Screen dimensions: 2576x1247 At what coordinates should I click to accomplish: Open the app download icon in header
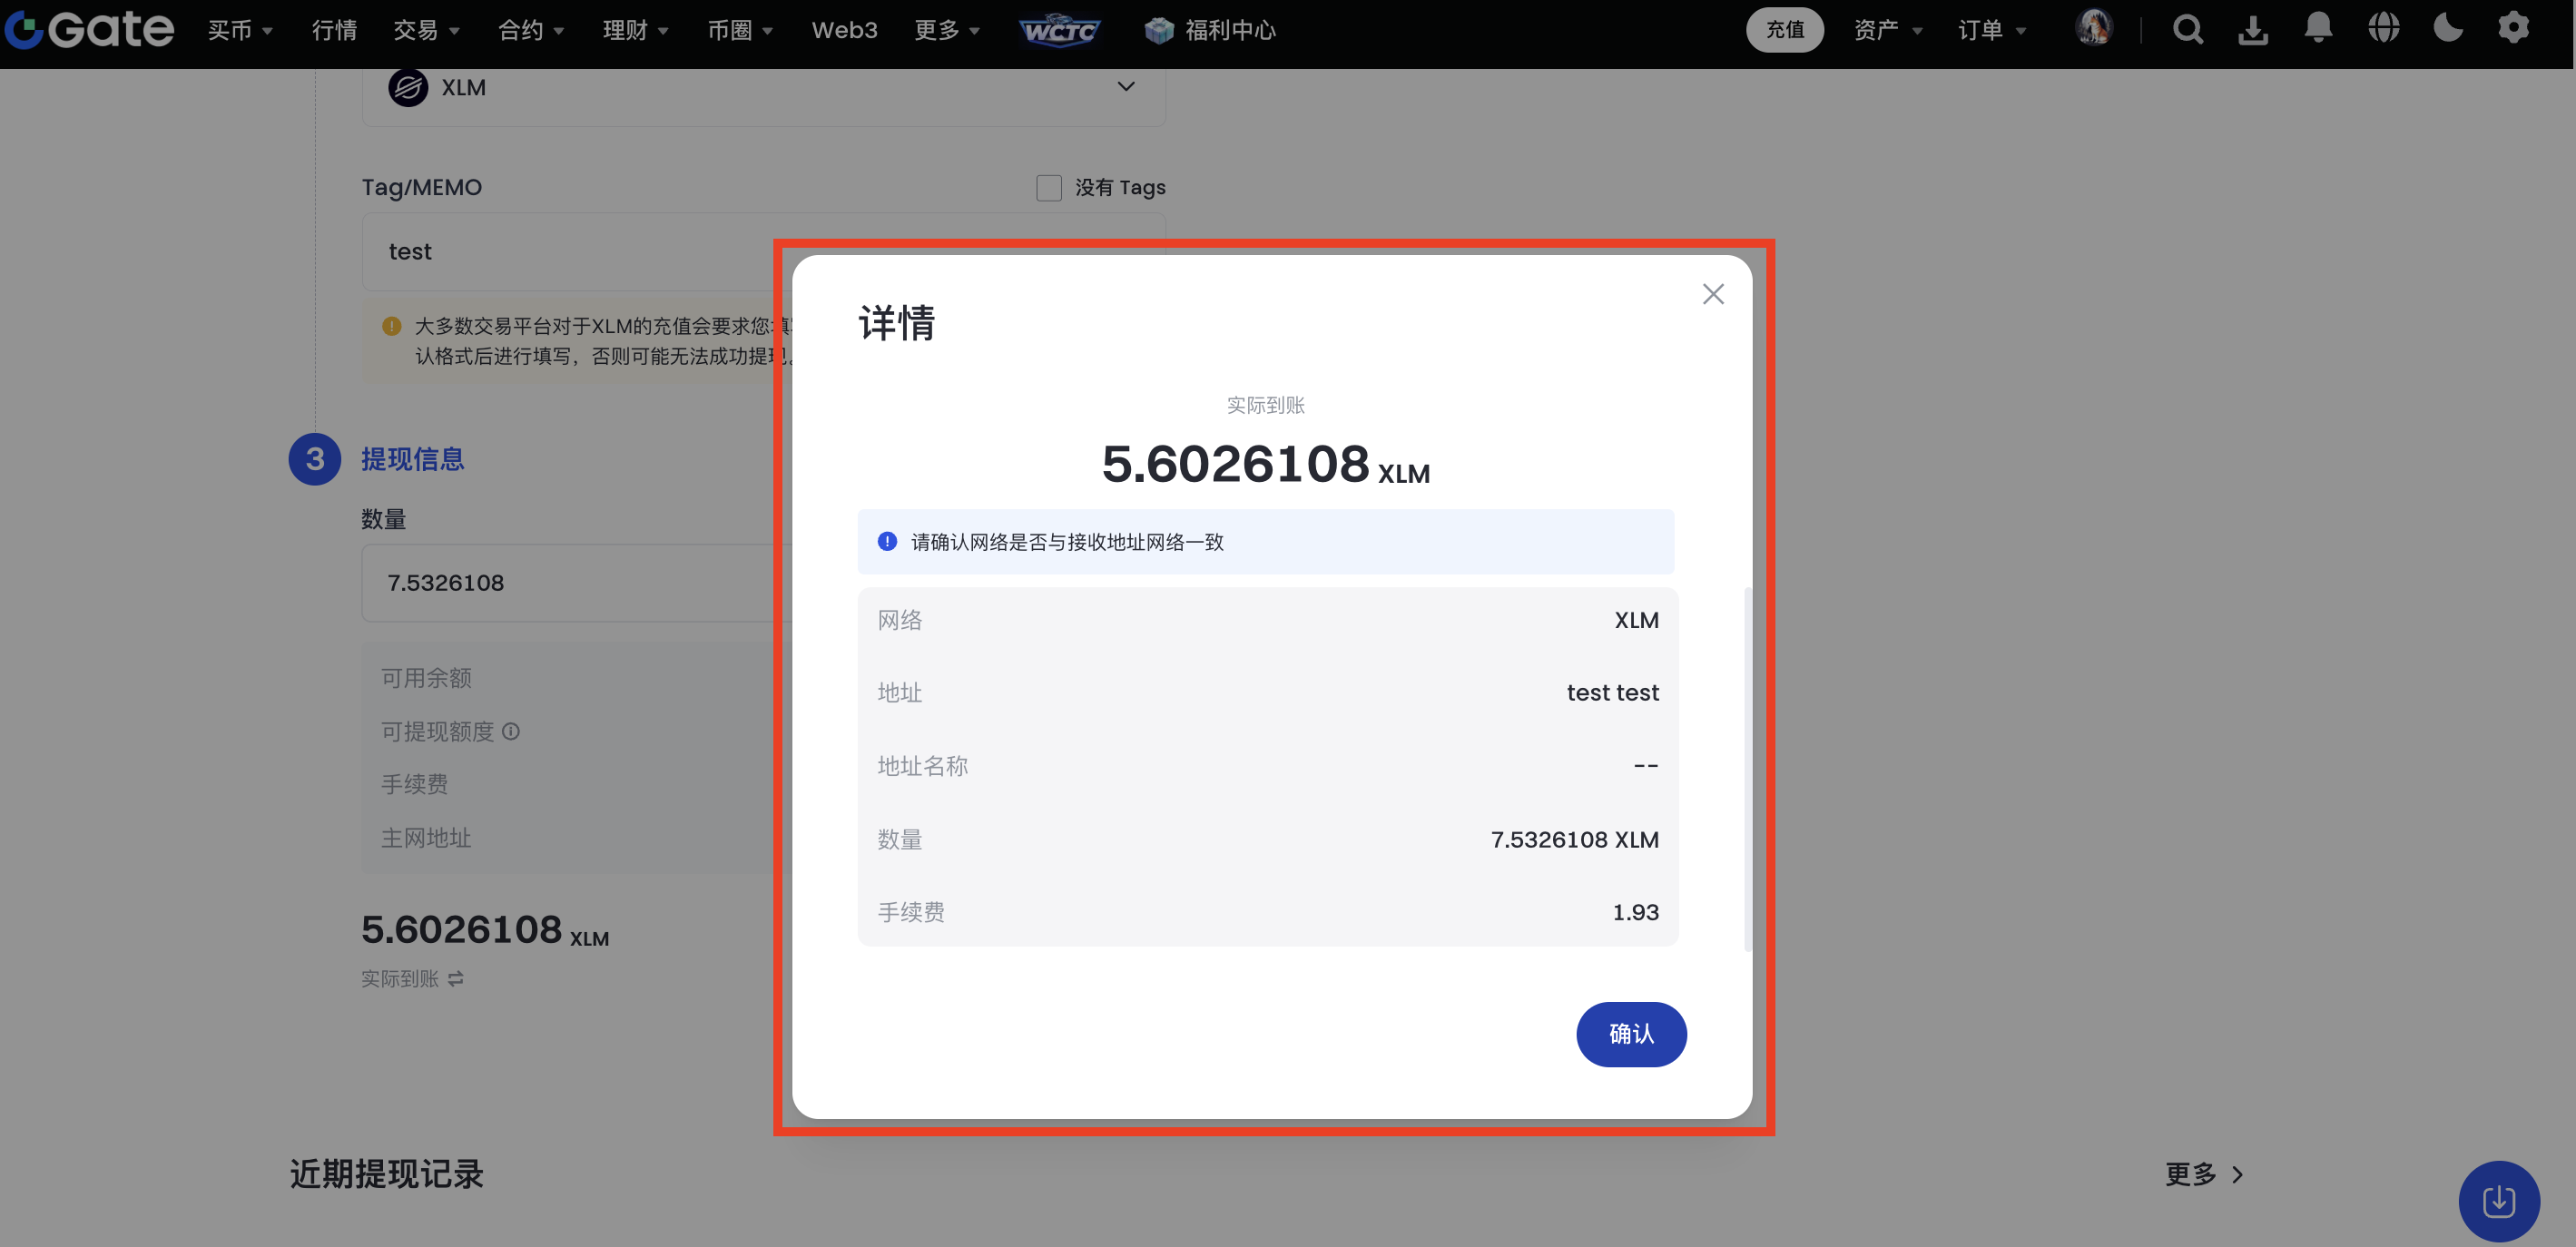pos(2252,30)
